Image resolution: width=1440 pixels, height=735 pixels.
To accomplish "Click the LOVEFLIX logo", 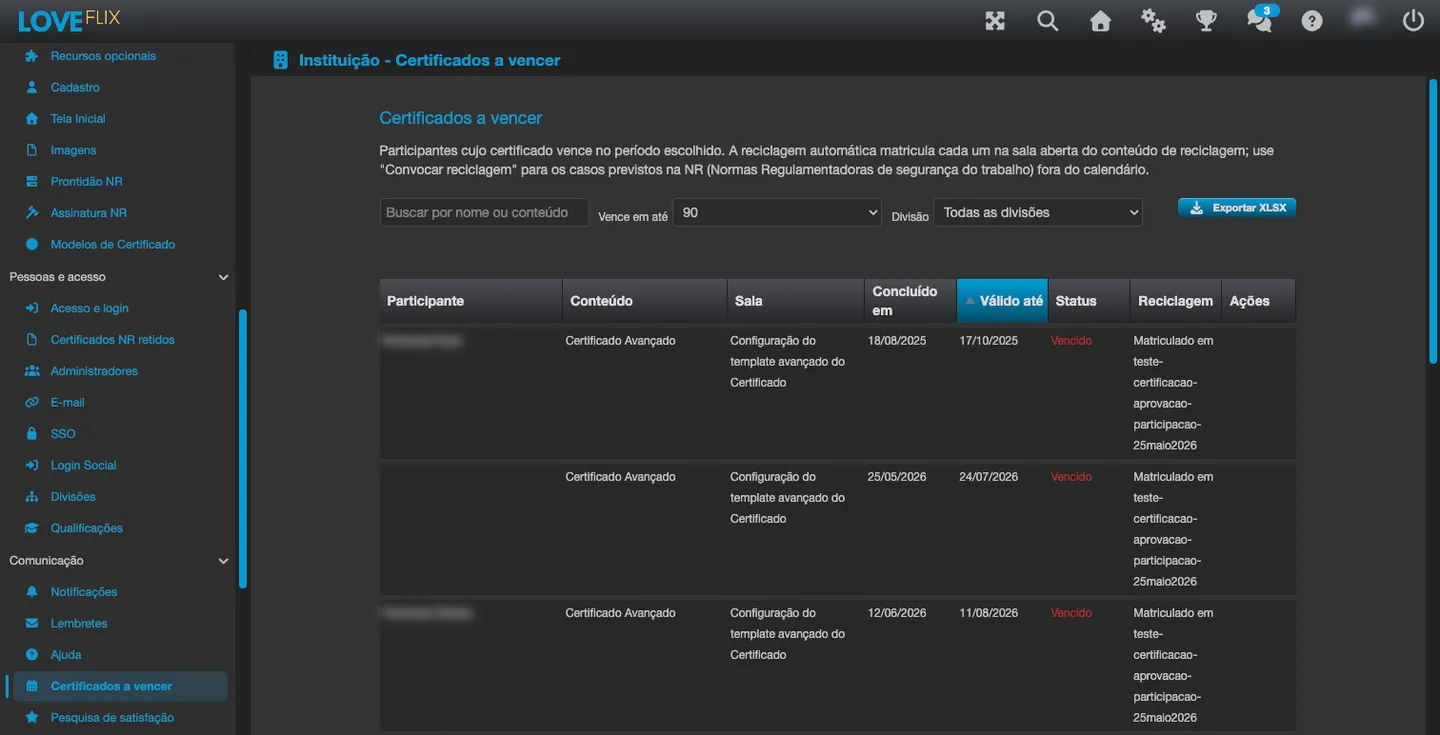I will pyautogui.click(x=69, y=19).
